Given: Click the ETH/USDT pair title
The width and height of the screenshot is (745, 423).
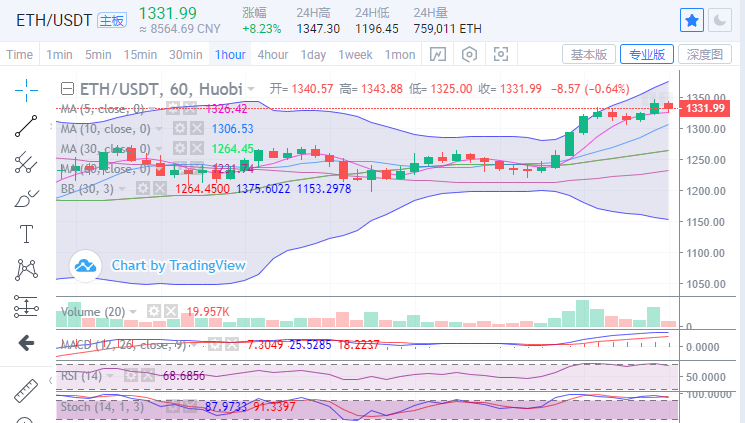Looking at the screenshot, I should click(x=54, y=20).
